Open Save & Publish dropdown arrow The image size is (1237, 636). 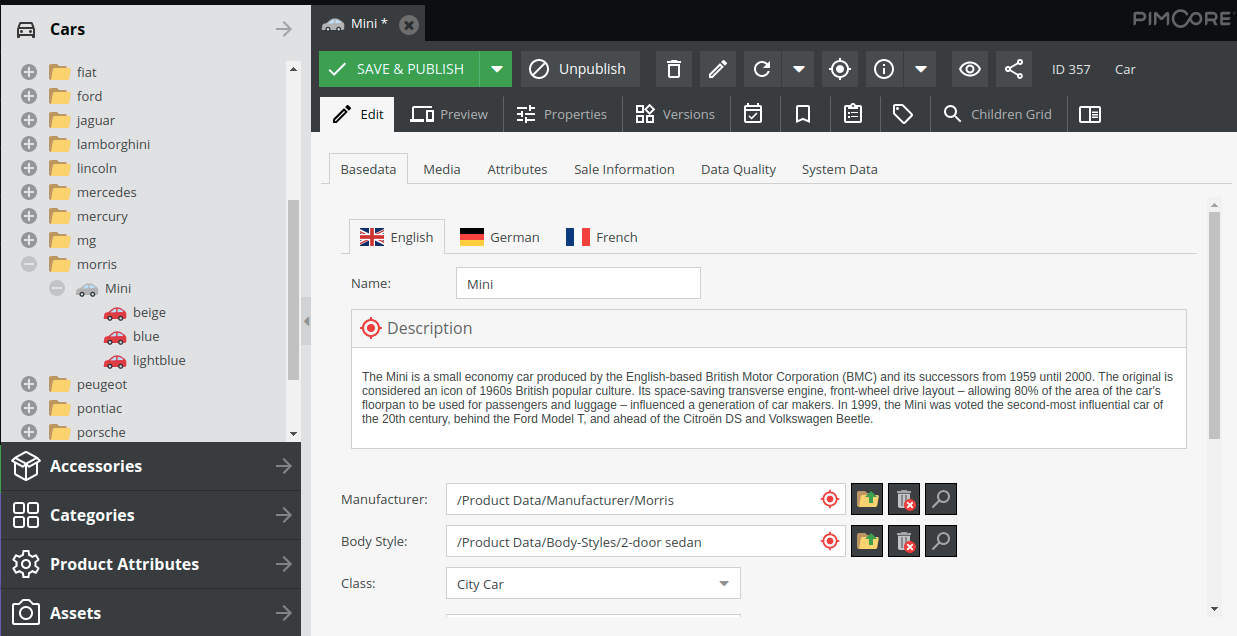496,69
